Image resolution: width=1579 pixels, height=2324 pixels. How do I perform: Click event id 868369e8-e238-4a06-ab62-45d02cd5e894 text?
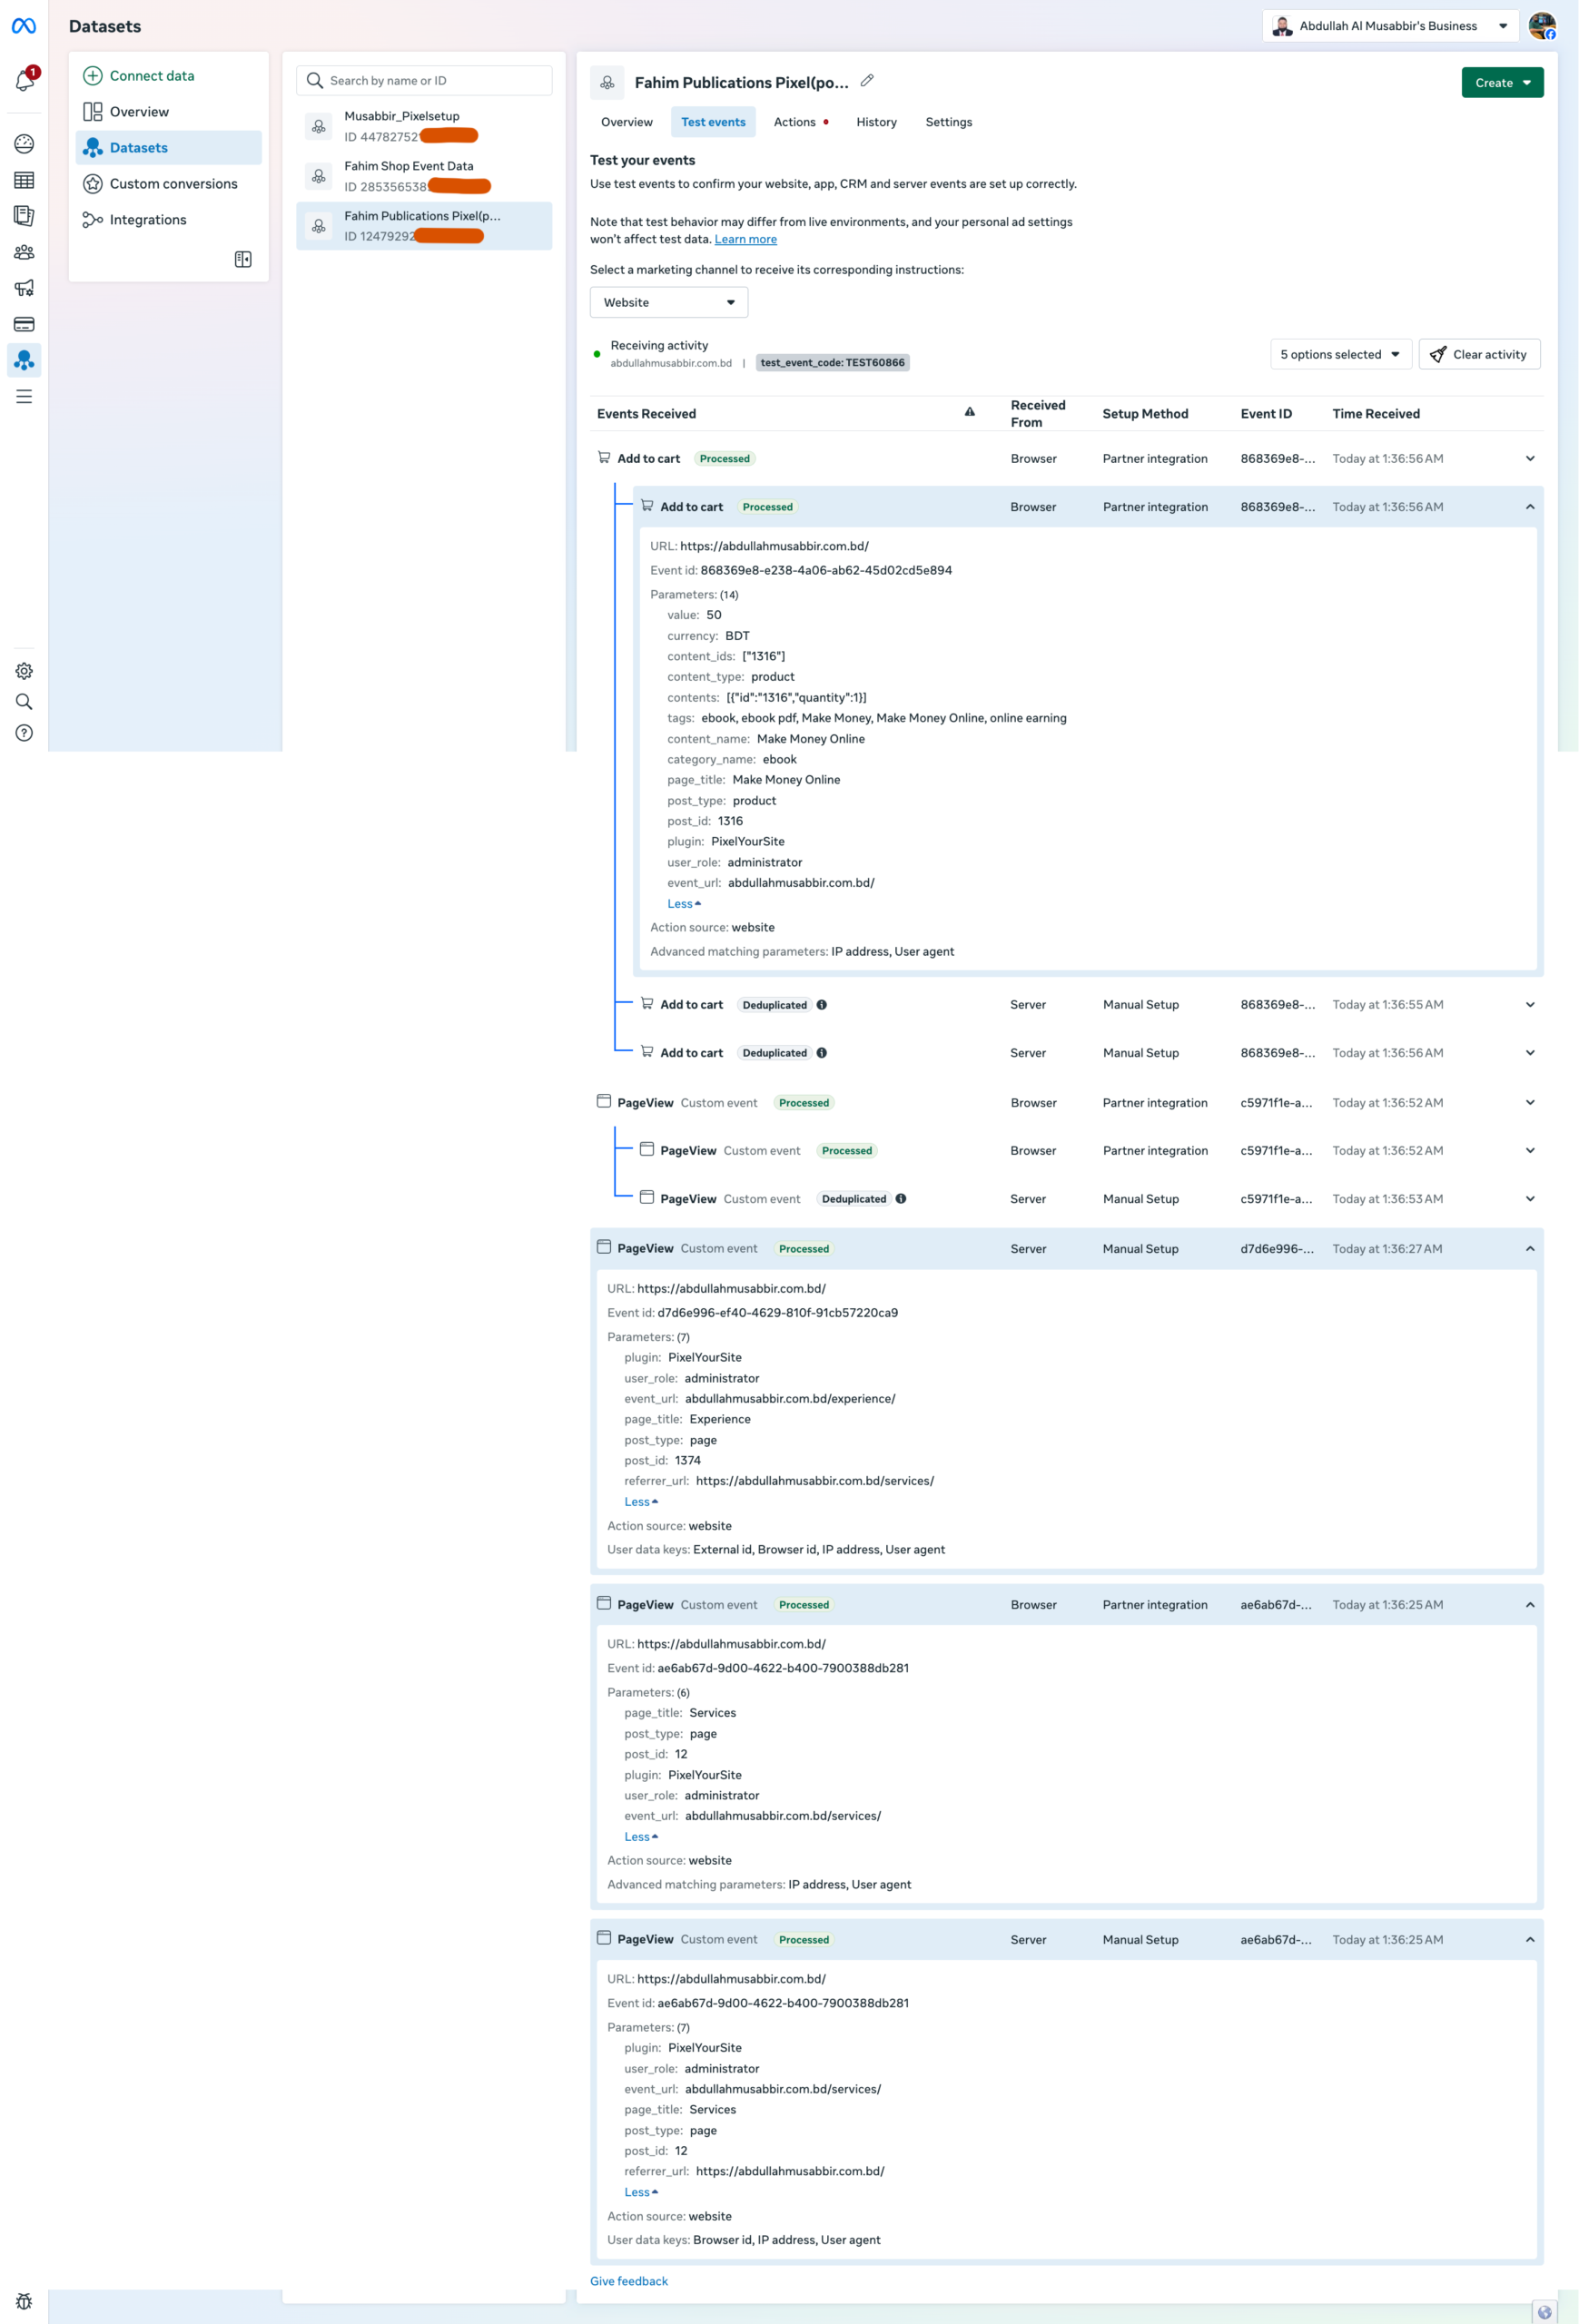[x=826, y=571]
